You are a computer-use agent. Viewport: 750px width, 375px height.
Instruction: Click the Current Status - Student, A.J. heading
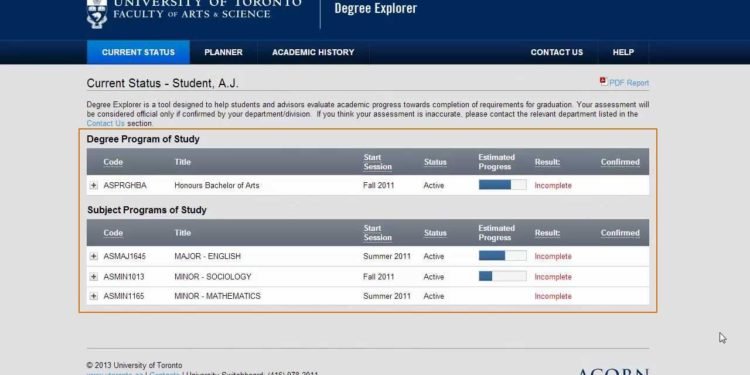click(162, 84)
